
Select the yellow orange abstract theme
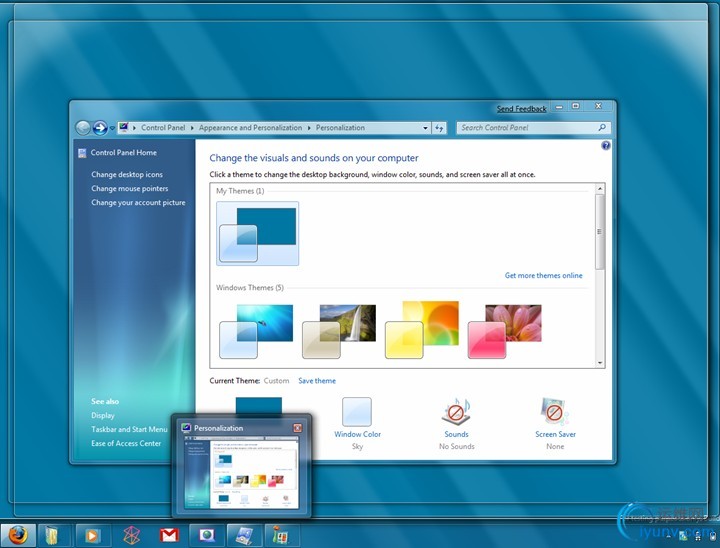click(422, 330)
